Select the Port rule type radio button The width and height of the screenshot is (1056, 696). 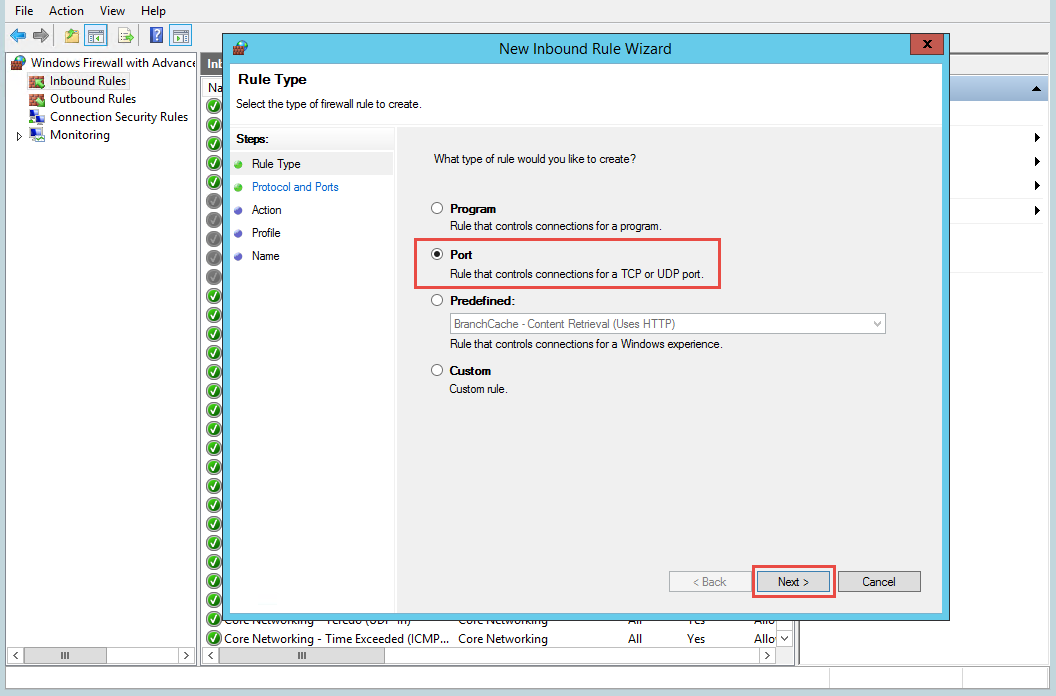(x=437, y=254)
